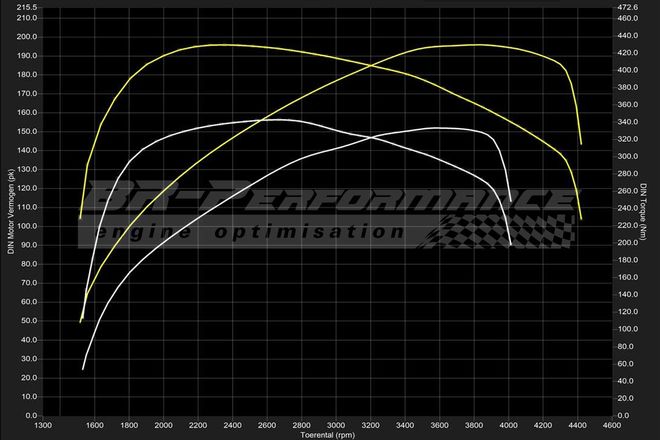Click the 2600 rpm axis label
The width and height of the screenshot is (660, 440).
point(267,426)
